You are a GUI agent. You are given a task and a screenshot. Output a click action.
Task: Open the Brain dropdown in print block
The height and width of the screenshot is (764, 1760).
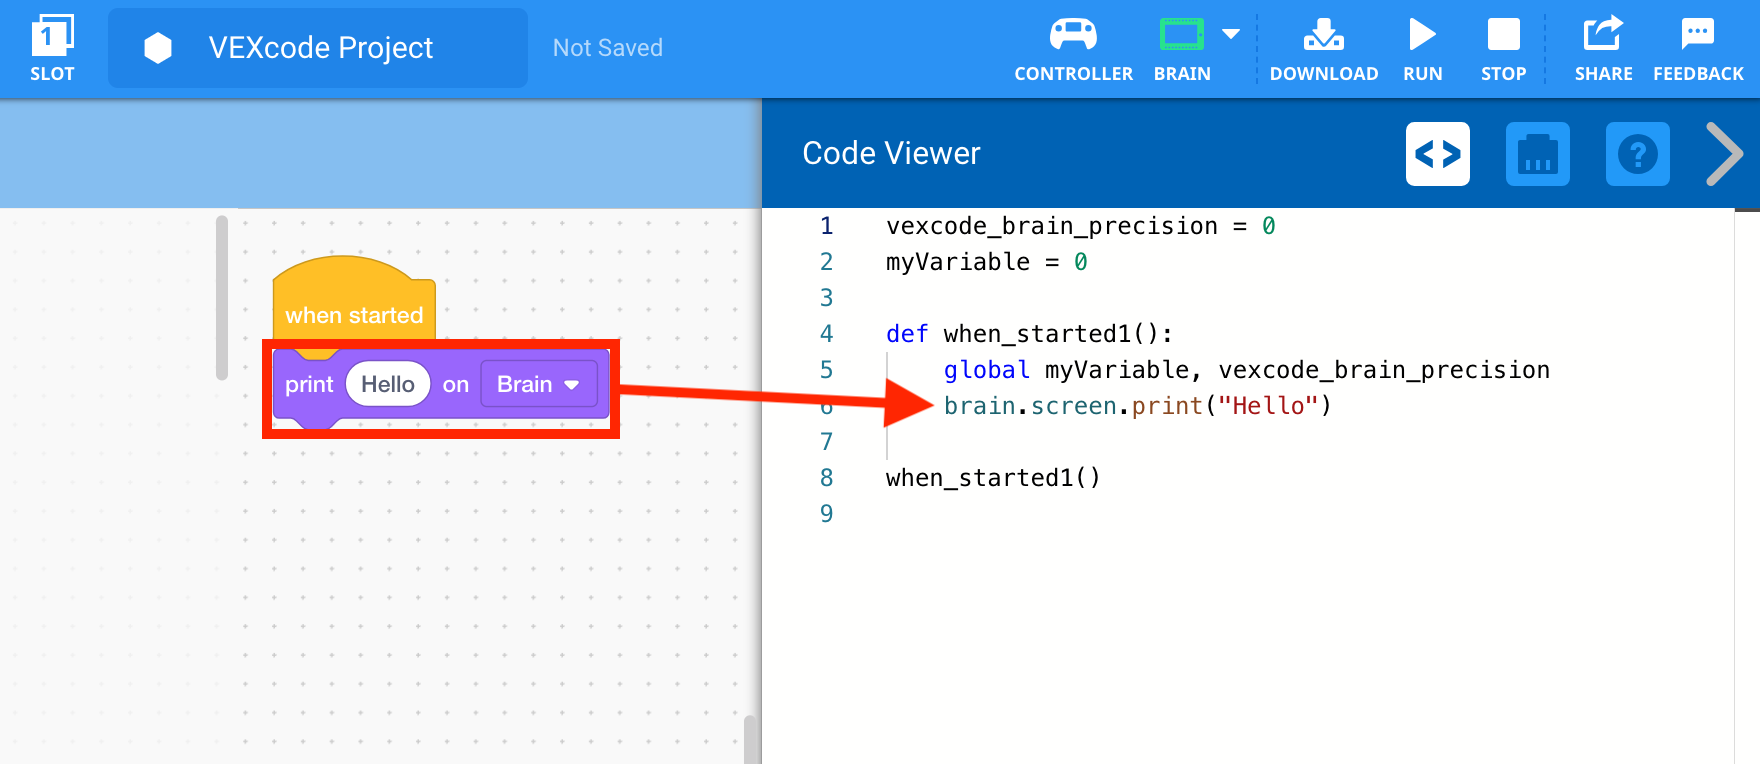[538, 384]
